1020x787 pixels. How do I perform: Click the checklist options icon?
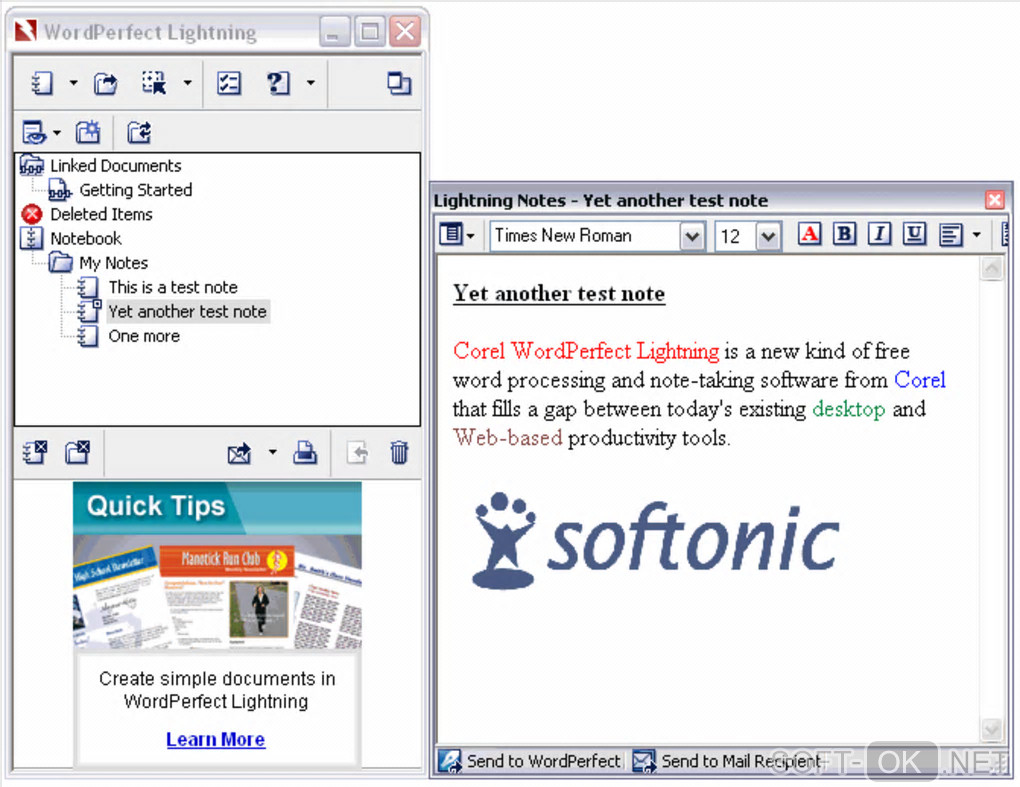click(x=228, y=83)
